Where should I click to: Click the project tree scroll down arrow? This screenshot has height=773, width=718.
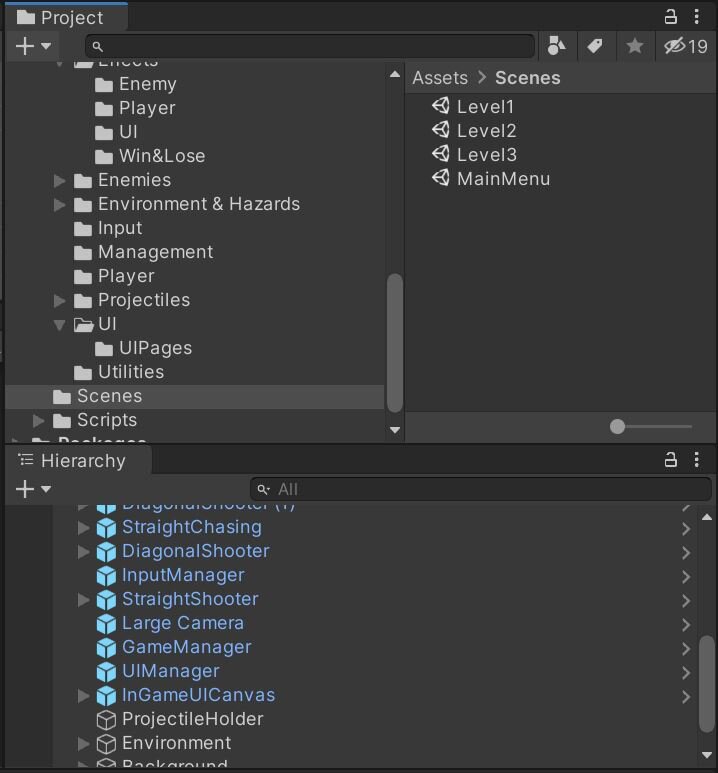click(395, 430)
